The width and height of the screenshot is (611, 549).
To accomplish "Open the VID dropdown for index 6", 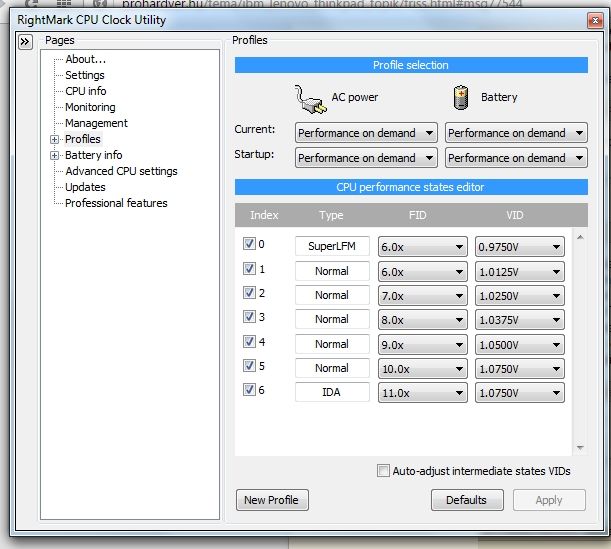I will click(519, 393).
